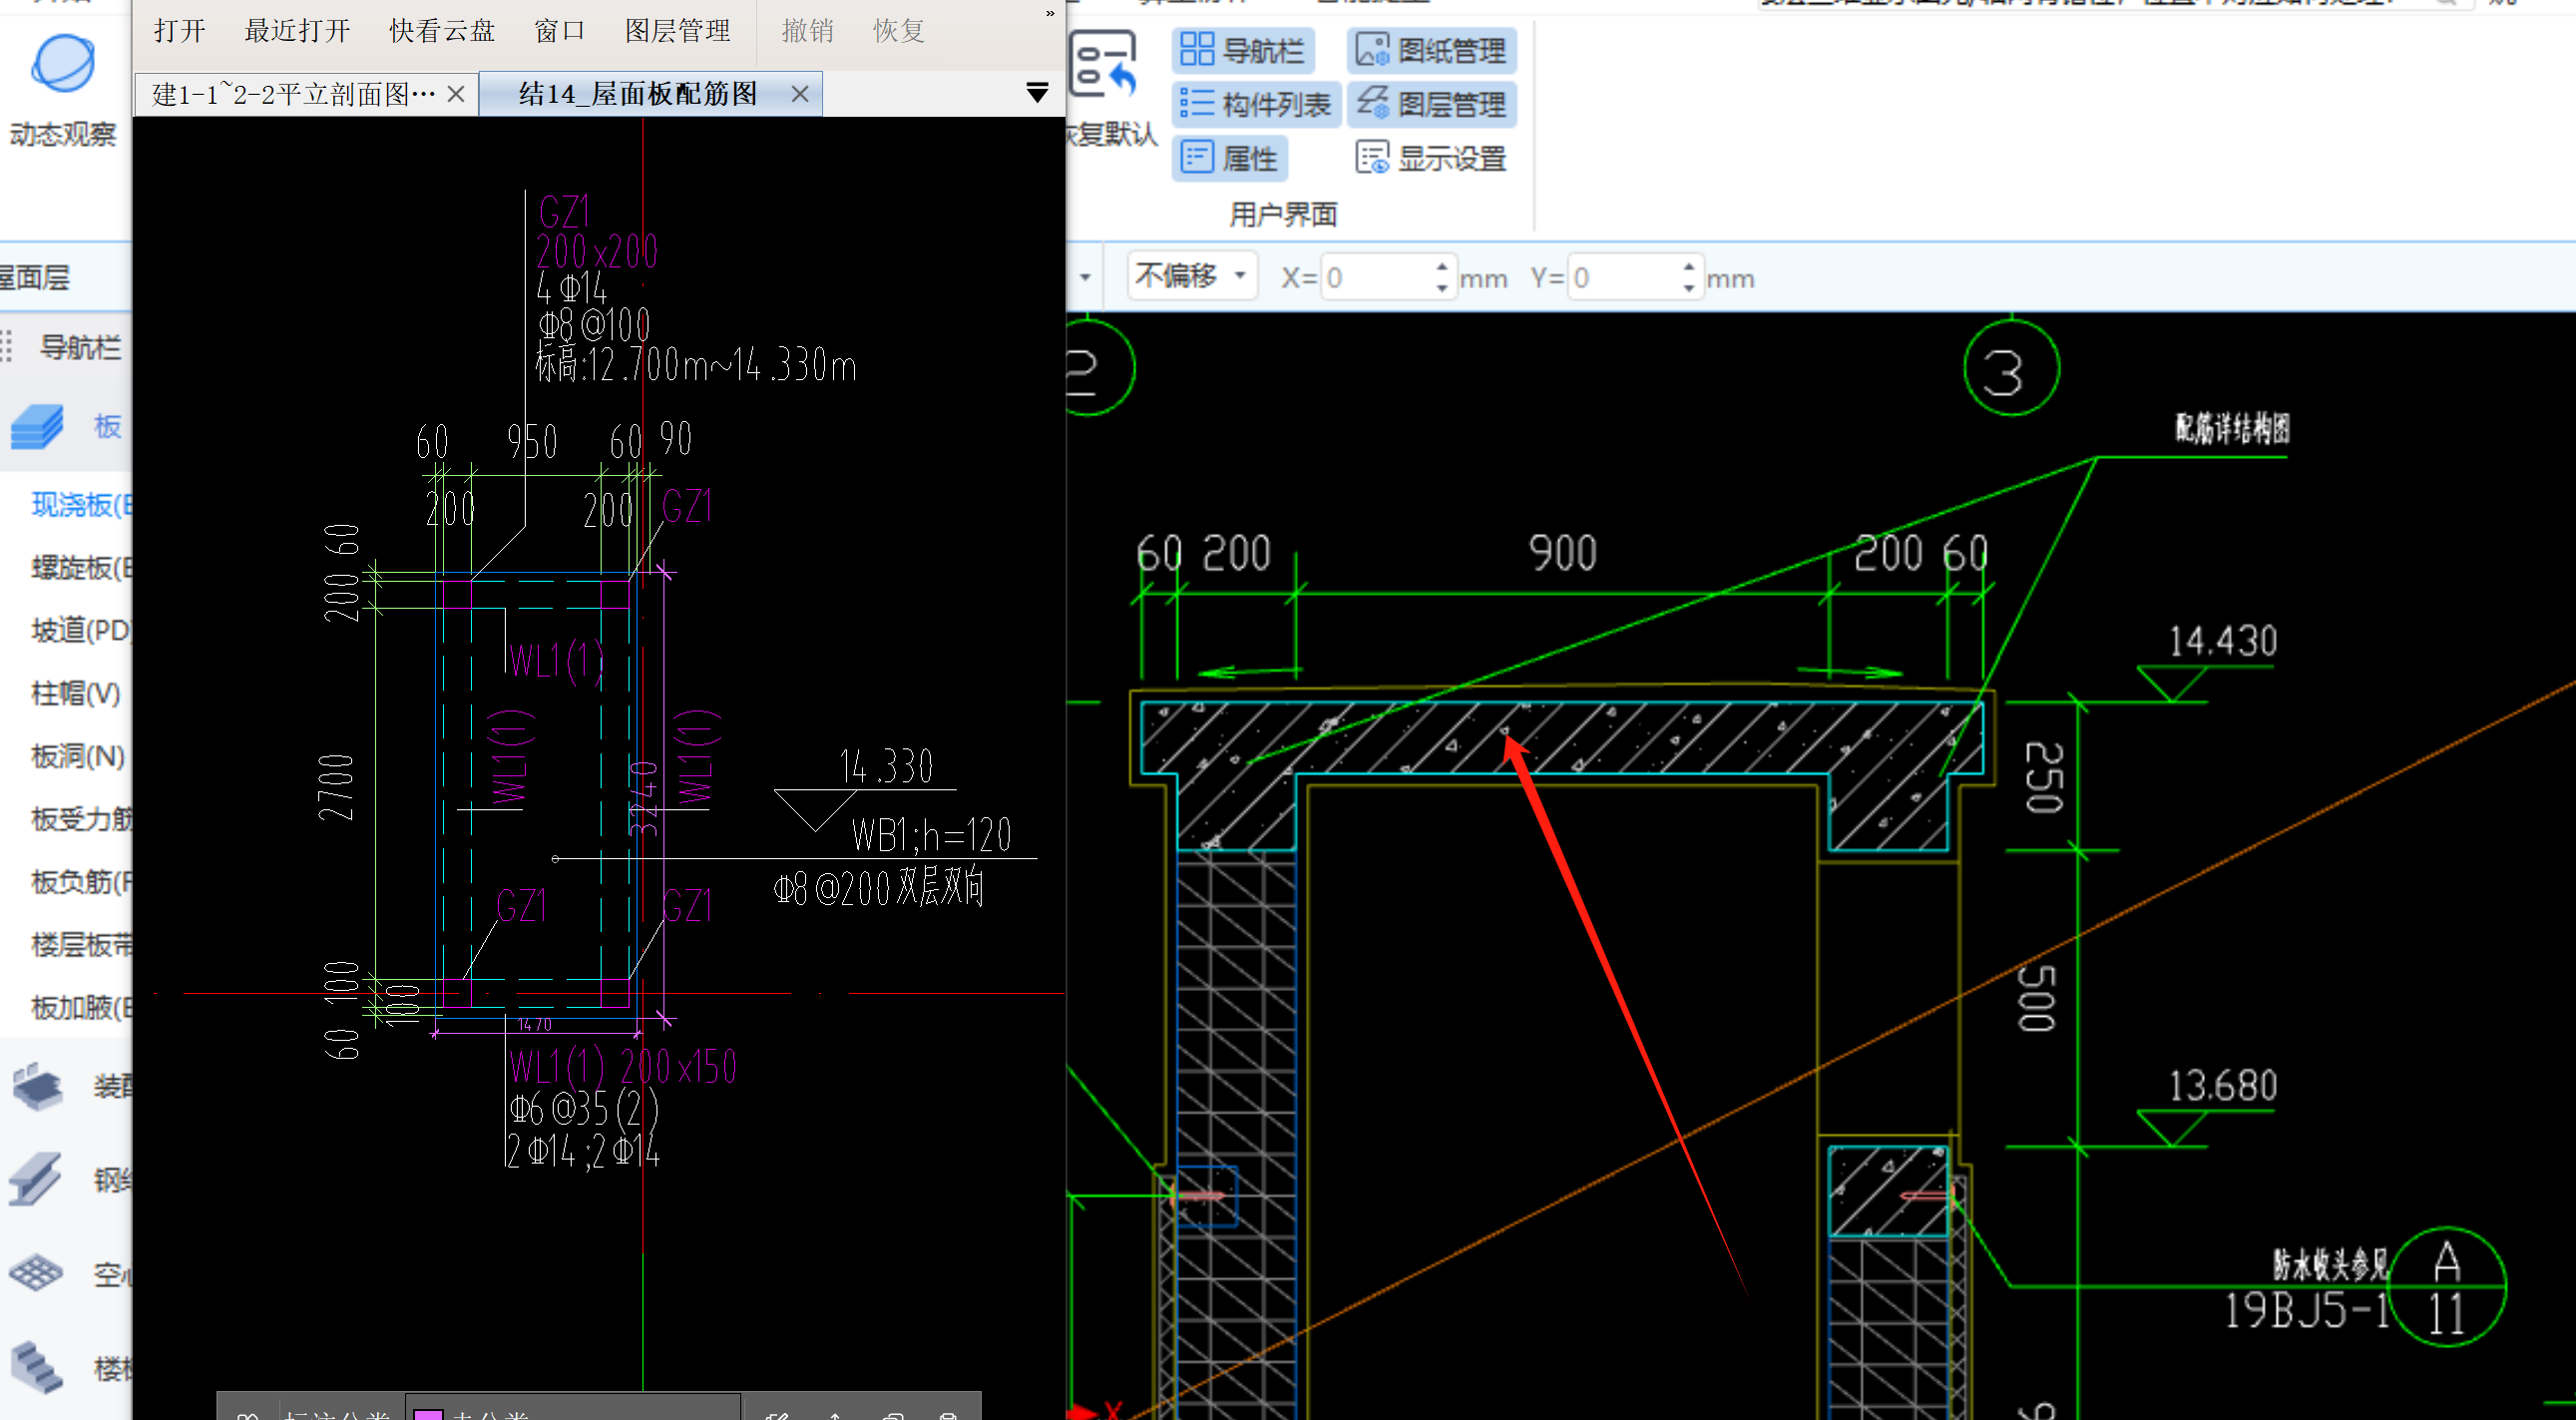The height and width of the screenshot is (1420, 2576).
Task: Select 螺旋板 in the navigation tree
Action: (x=80, y=568)
